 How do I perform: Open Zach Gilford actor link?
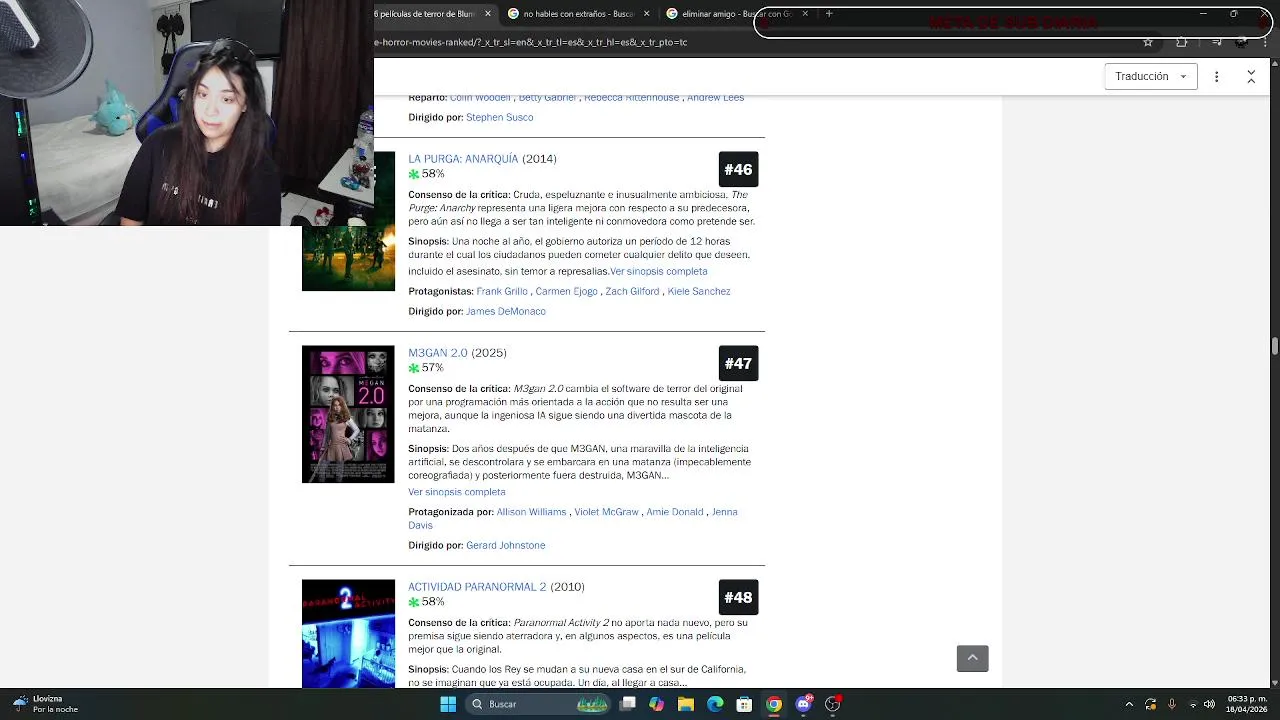click(632, 291)
